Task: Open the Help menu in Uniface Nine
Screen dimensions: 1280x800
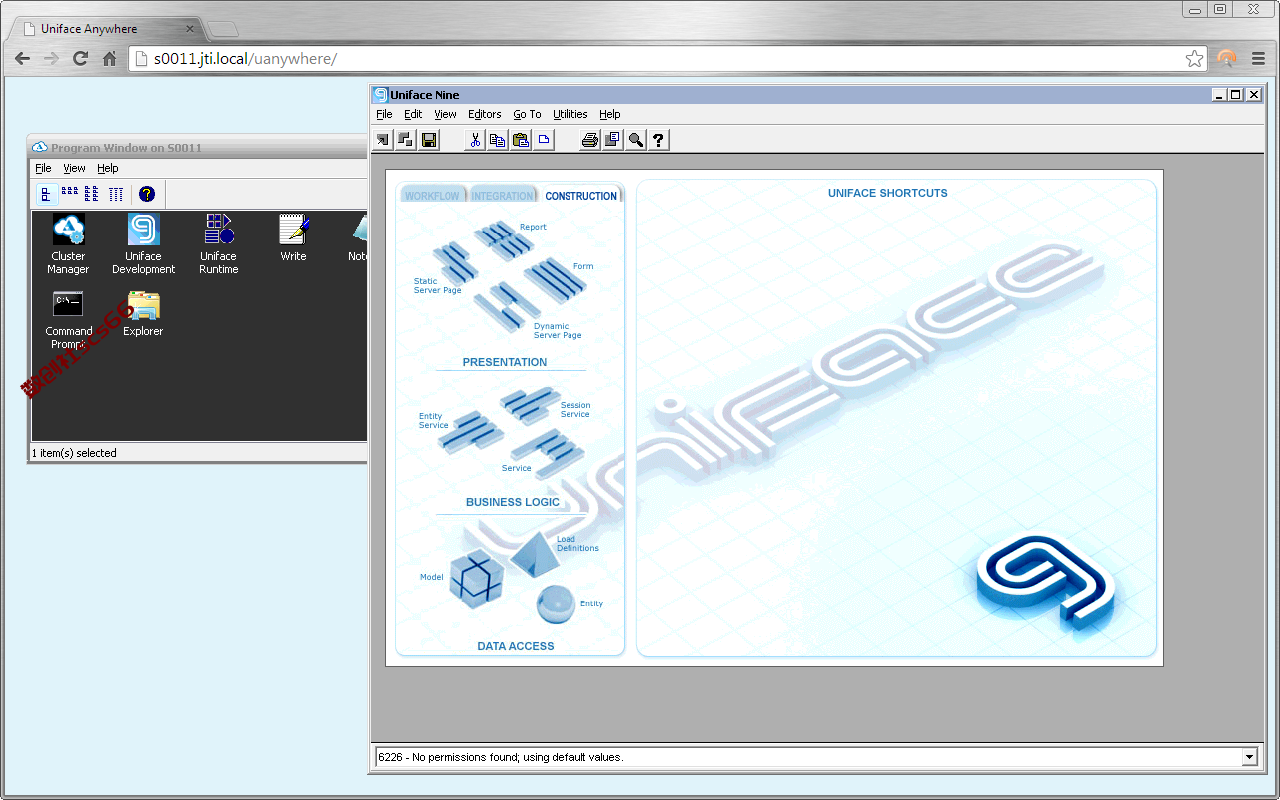Action: (610, 114)
